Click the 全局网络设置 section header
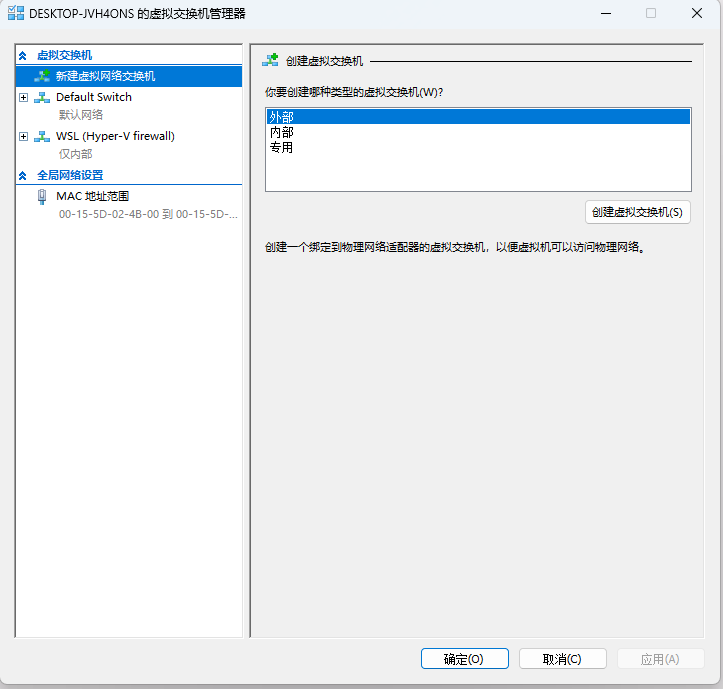Image resolution: width=723 pixels, height=689 pixels. (70, 175)
